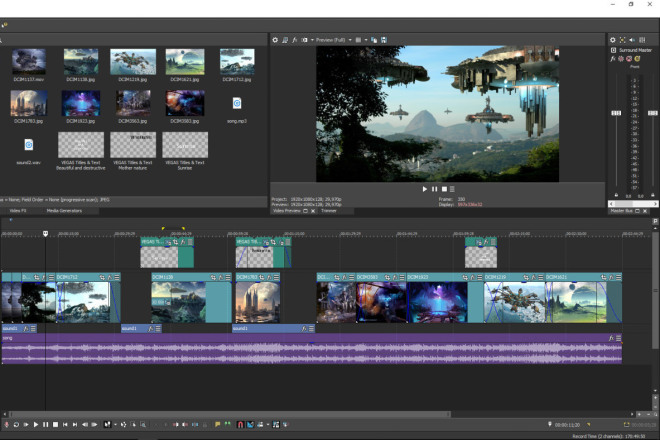The width and height of the screenshot is (660, 440).
Task: Open Video Output FX in preview toolbar
Action: point(295,40)
